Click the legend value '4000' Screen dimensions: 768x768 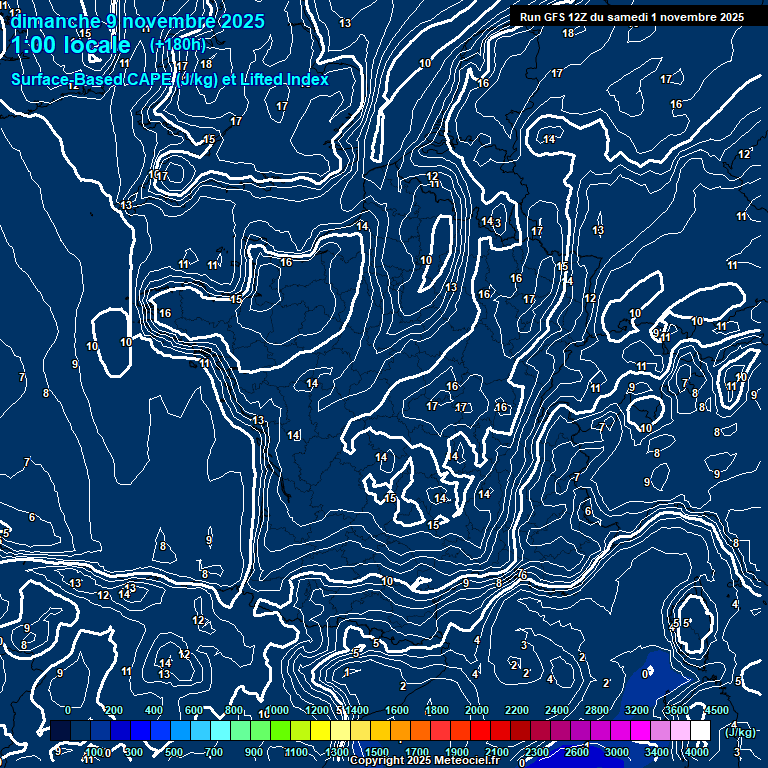tap(697, 752)
